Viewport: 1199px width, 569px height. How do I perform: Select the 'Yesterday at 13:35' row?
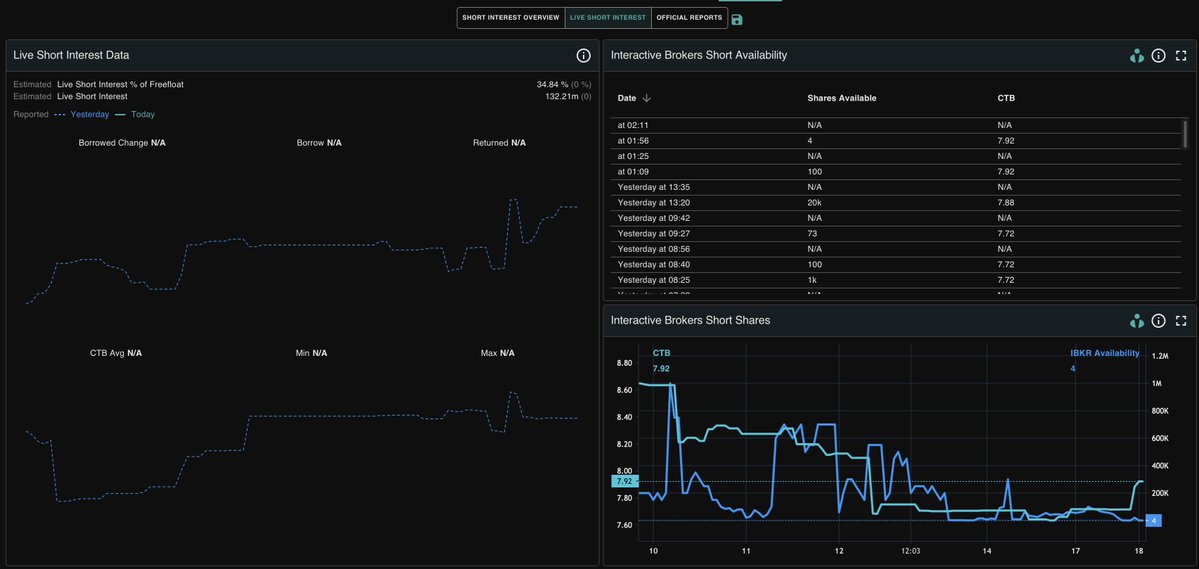[x=895, y=187]
